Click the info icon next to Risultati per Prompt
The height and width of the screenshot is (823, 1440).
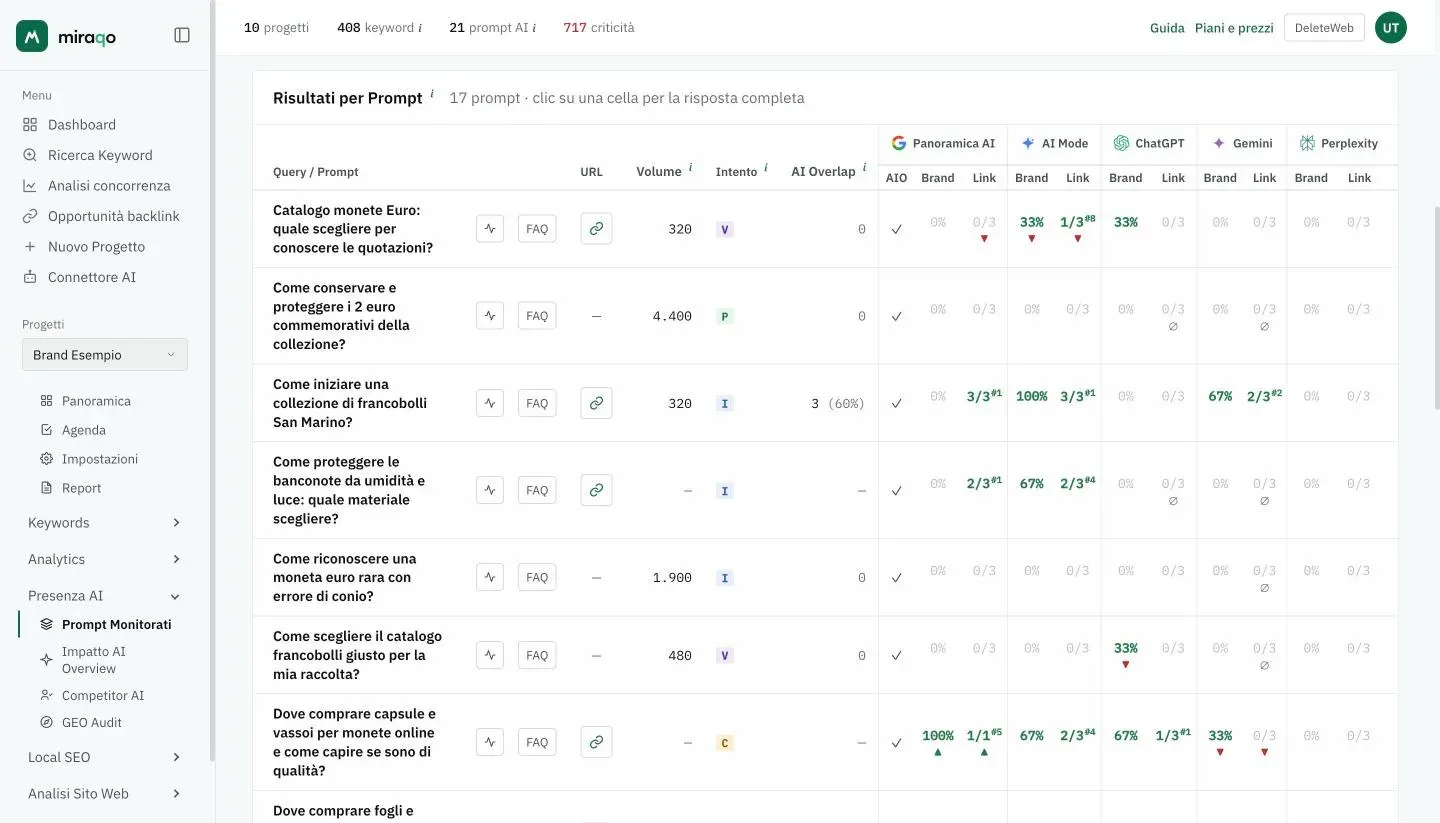coord(432,94)
